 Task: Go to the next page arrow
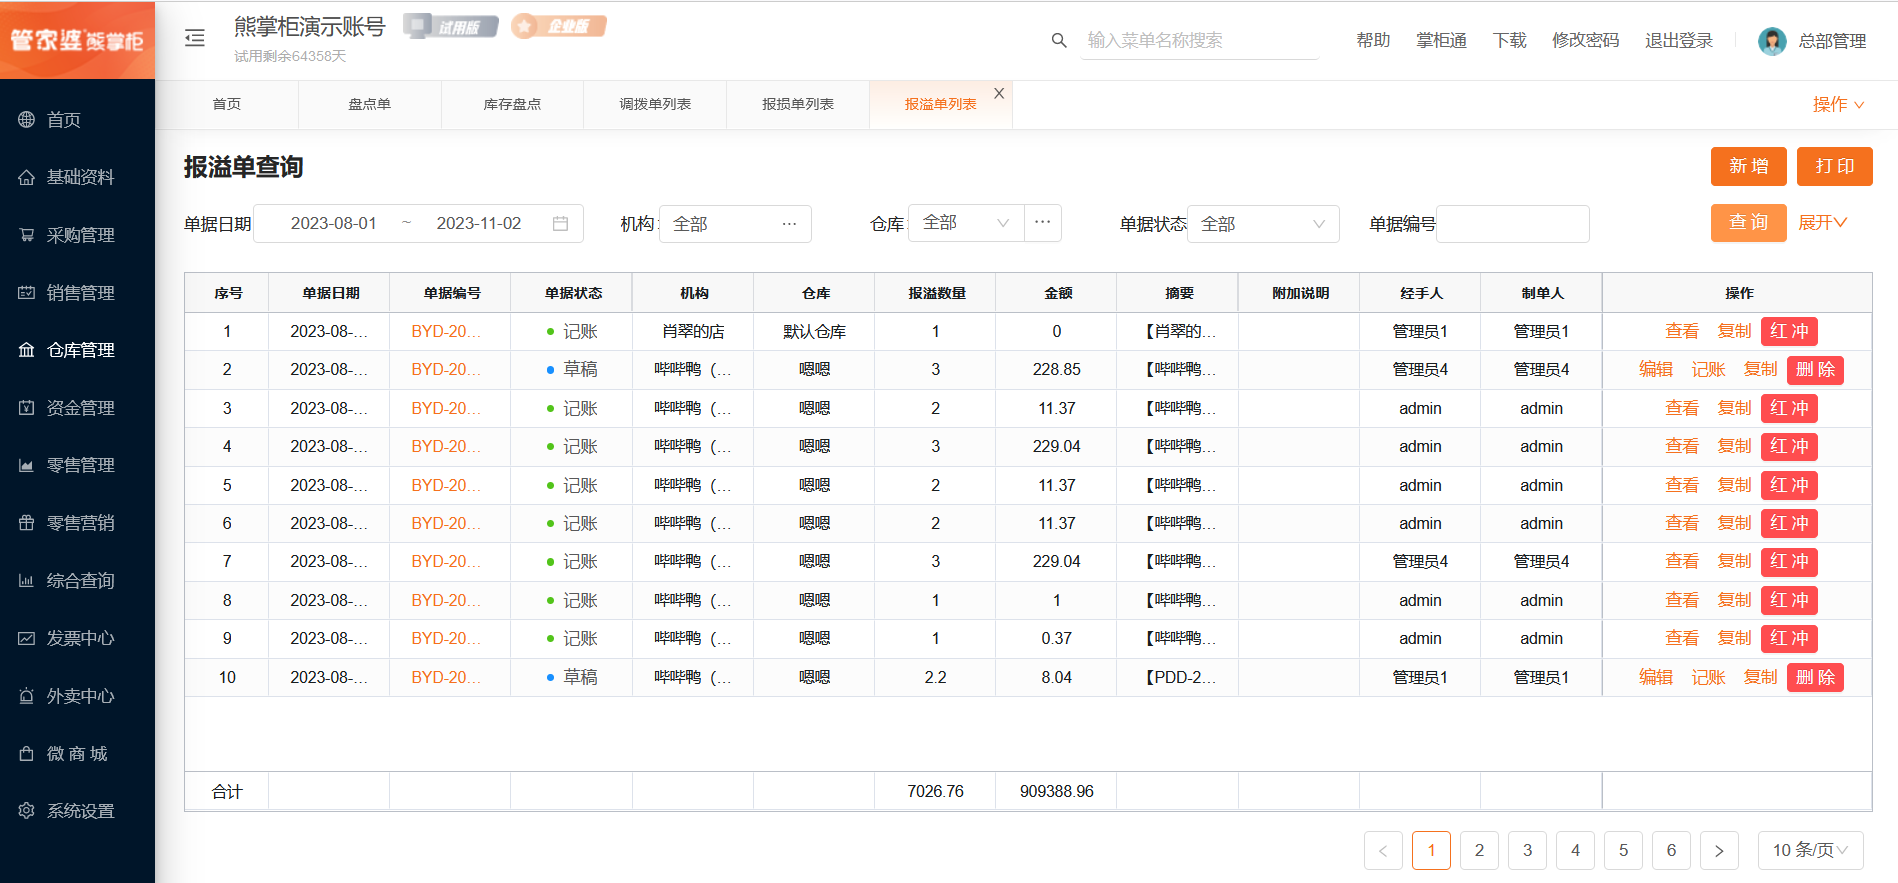tap(1719, 851)
